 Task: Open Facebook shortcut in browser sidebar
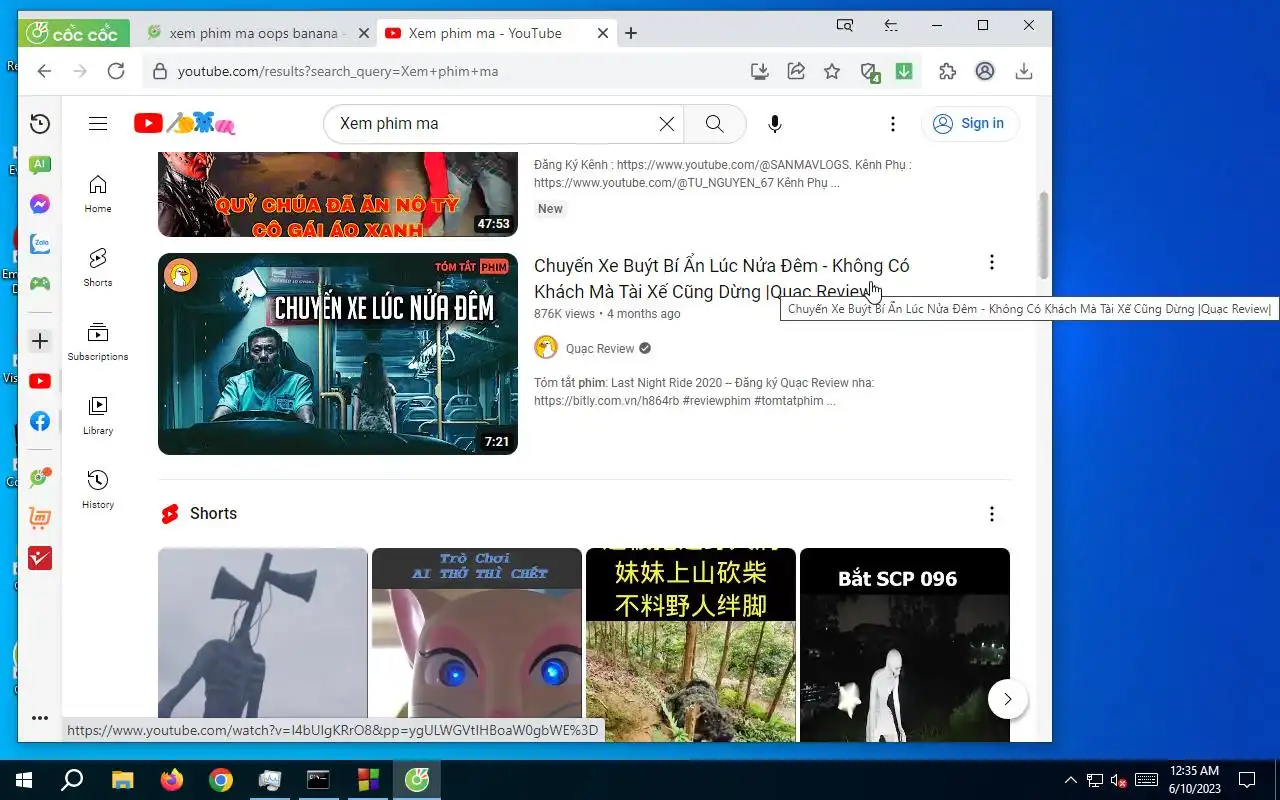(40, 421)
